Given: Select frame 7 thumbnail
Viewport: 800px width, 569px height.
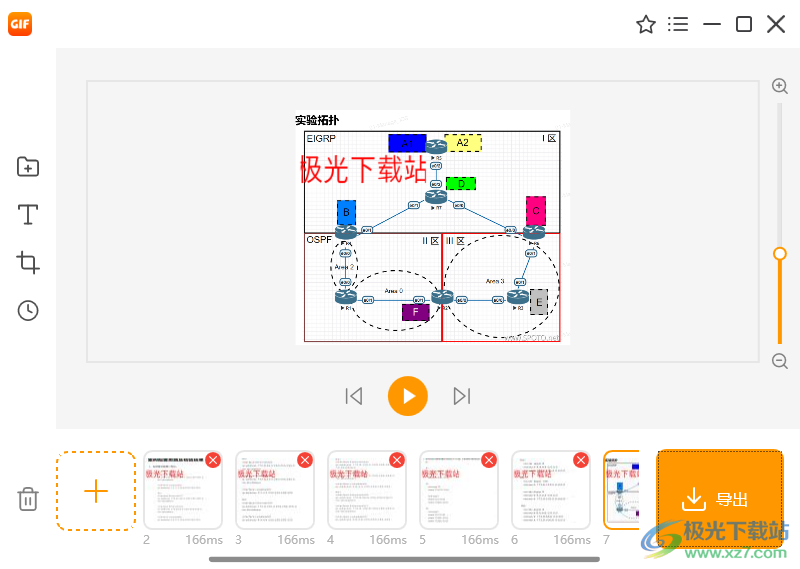Looking at the screenshot, I should click(621, 490).
